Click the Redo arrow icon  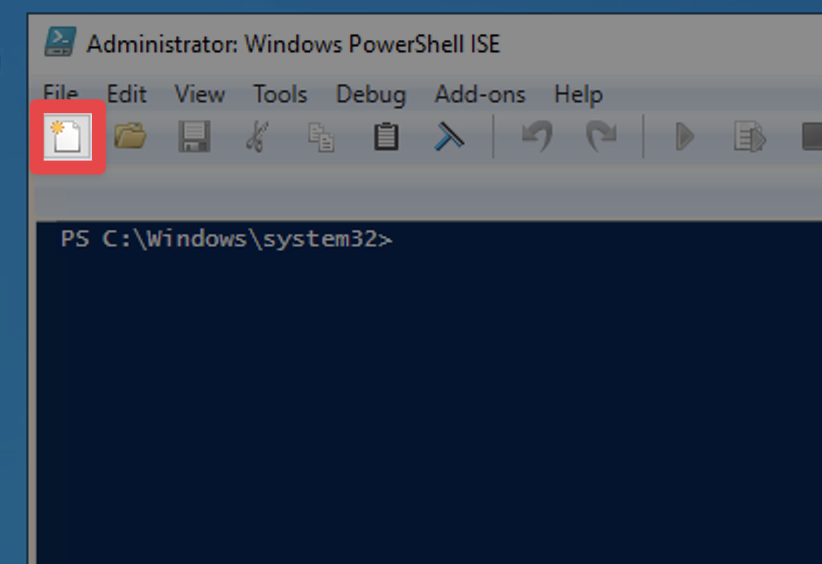click(x=601, y=137)
